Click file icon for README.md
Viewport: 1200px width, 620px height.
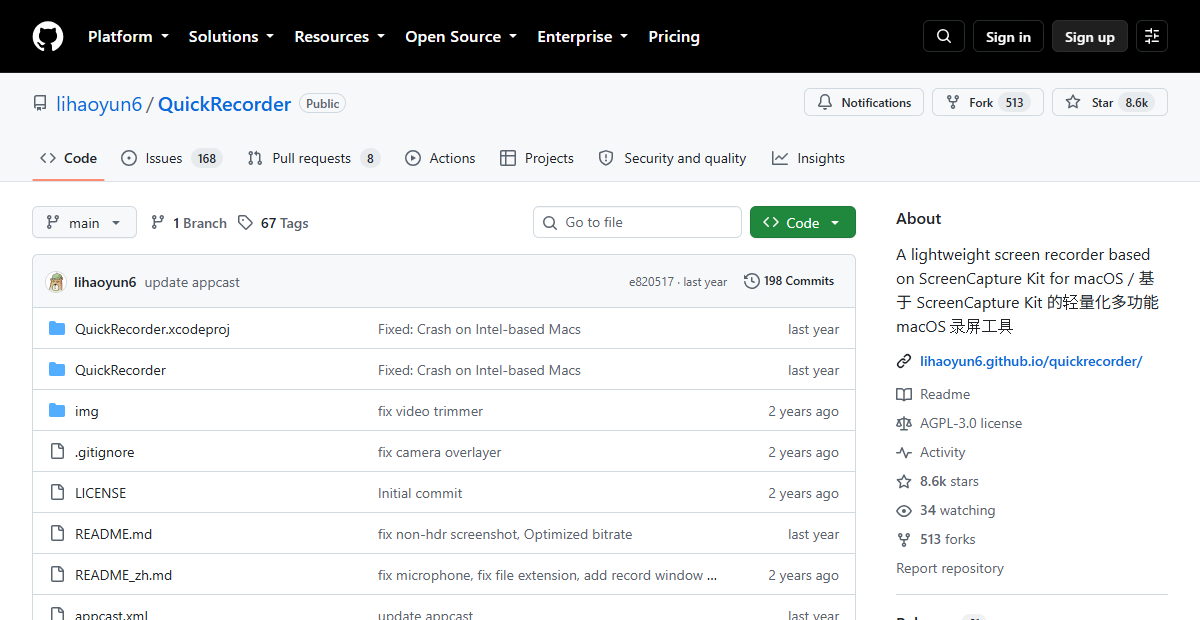57,534
